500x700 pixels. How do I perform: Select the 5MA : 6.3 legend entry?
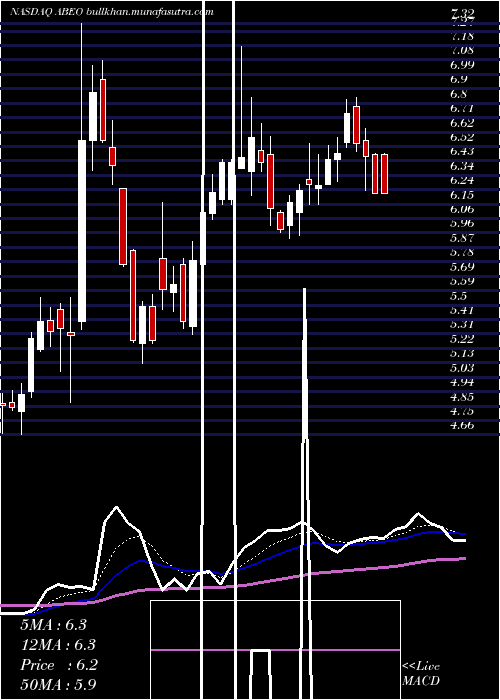coord(53,625)
